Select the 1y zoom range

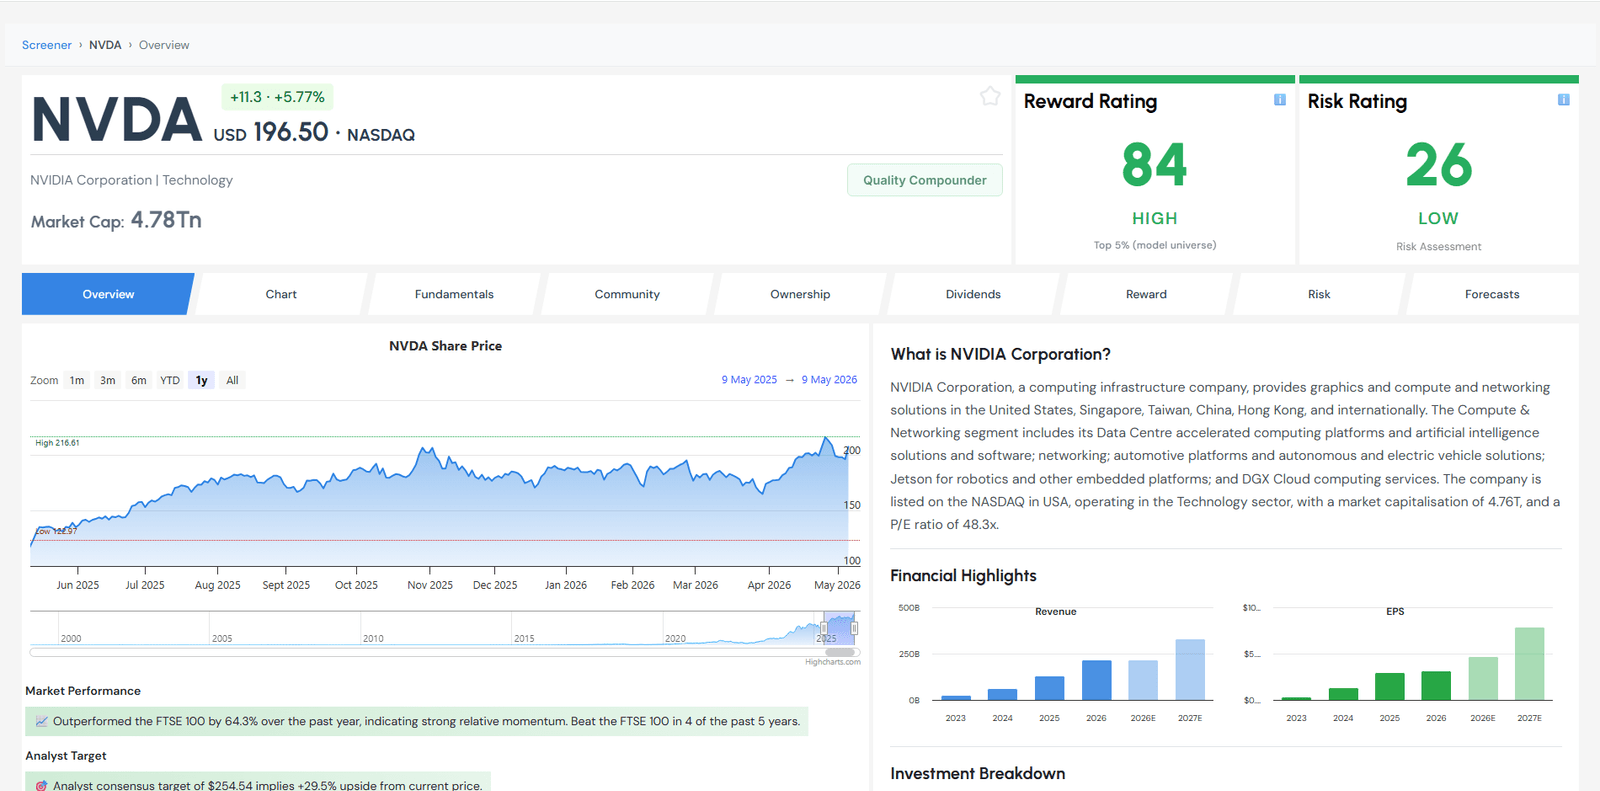(x=202, y=380)
